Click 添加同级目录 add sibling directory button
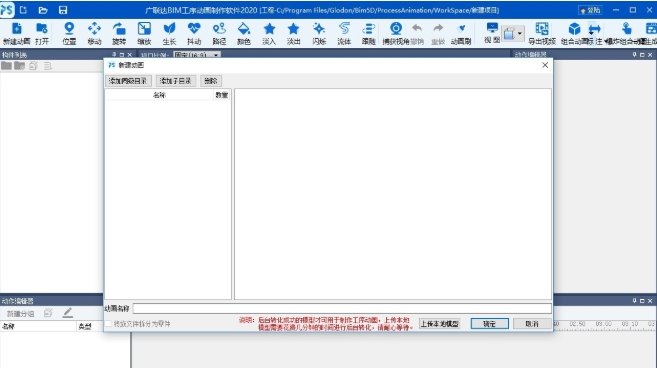657x368 pixels. [128, 81]
